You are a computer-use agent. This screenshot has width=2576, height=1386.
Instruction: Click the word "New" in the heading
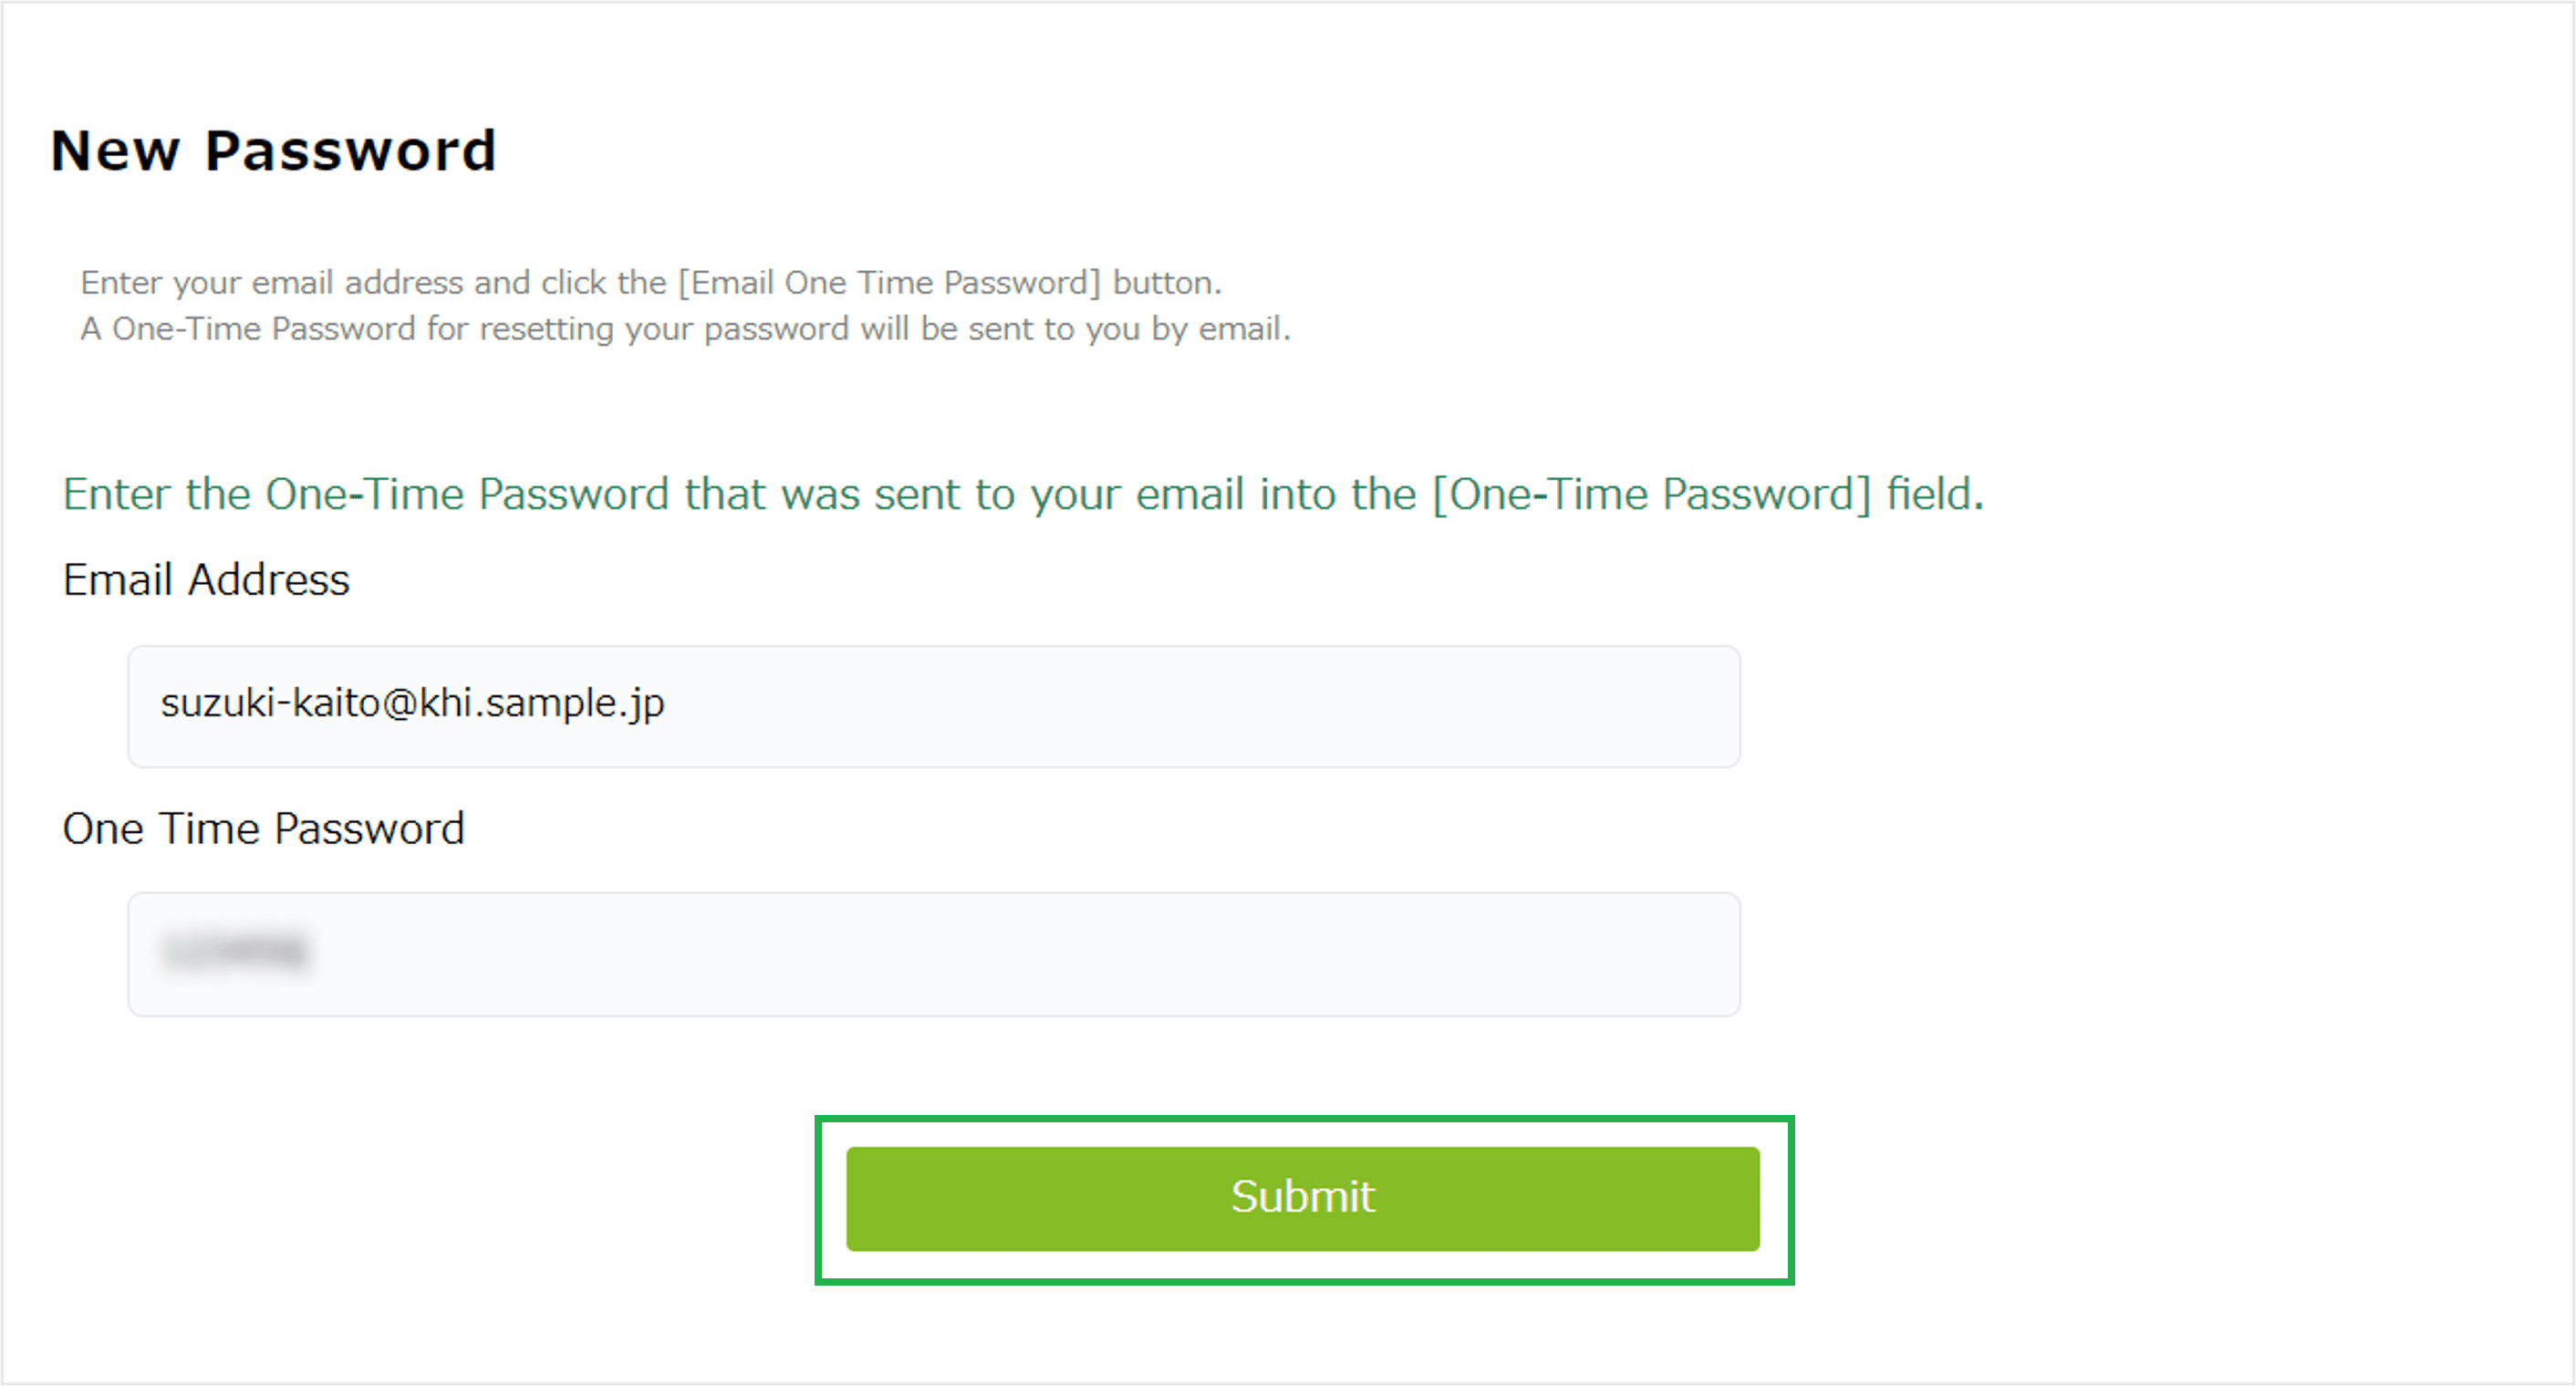(x=115, y=151)
